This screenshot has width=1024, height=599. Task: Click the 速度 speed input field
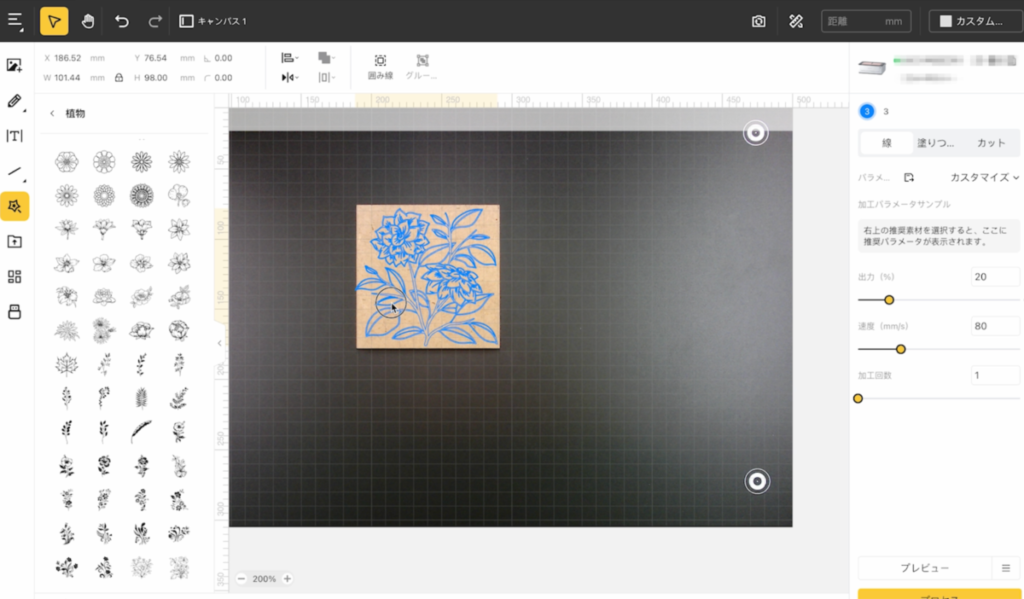click(994, 326)
